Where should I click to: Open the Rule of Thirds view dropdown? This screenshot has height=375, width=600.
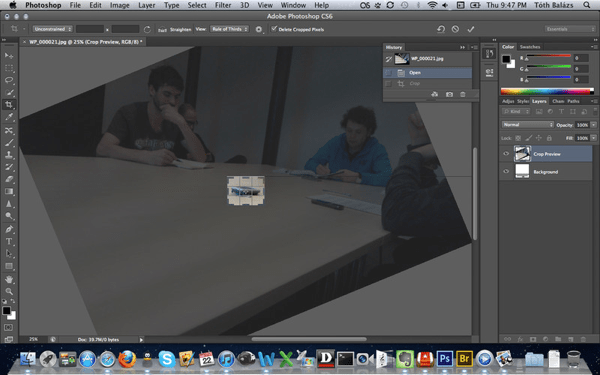[230, 29]
